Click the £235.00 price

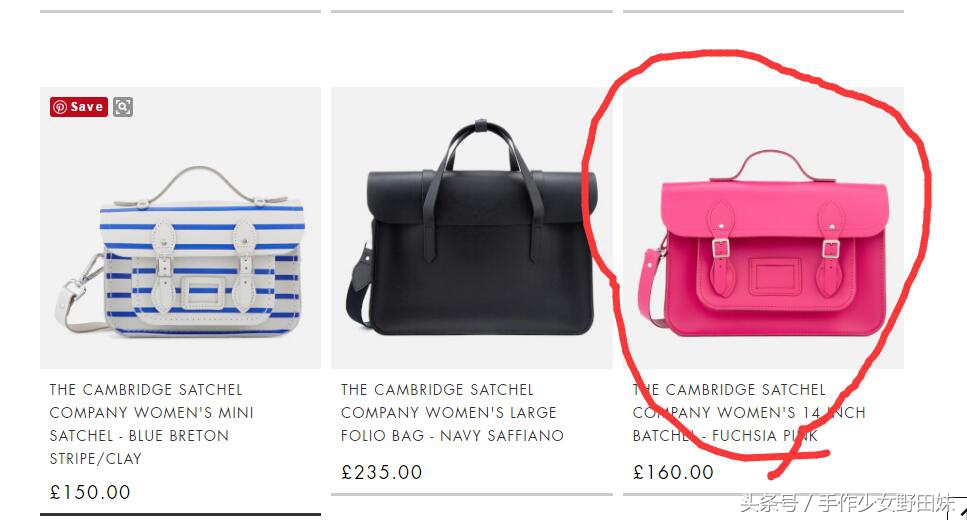[x=381, y=473]
